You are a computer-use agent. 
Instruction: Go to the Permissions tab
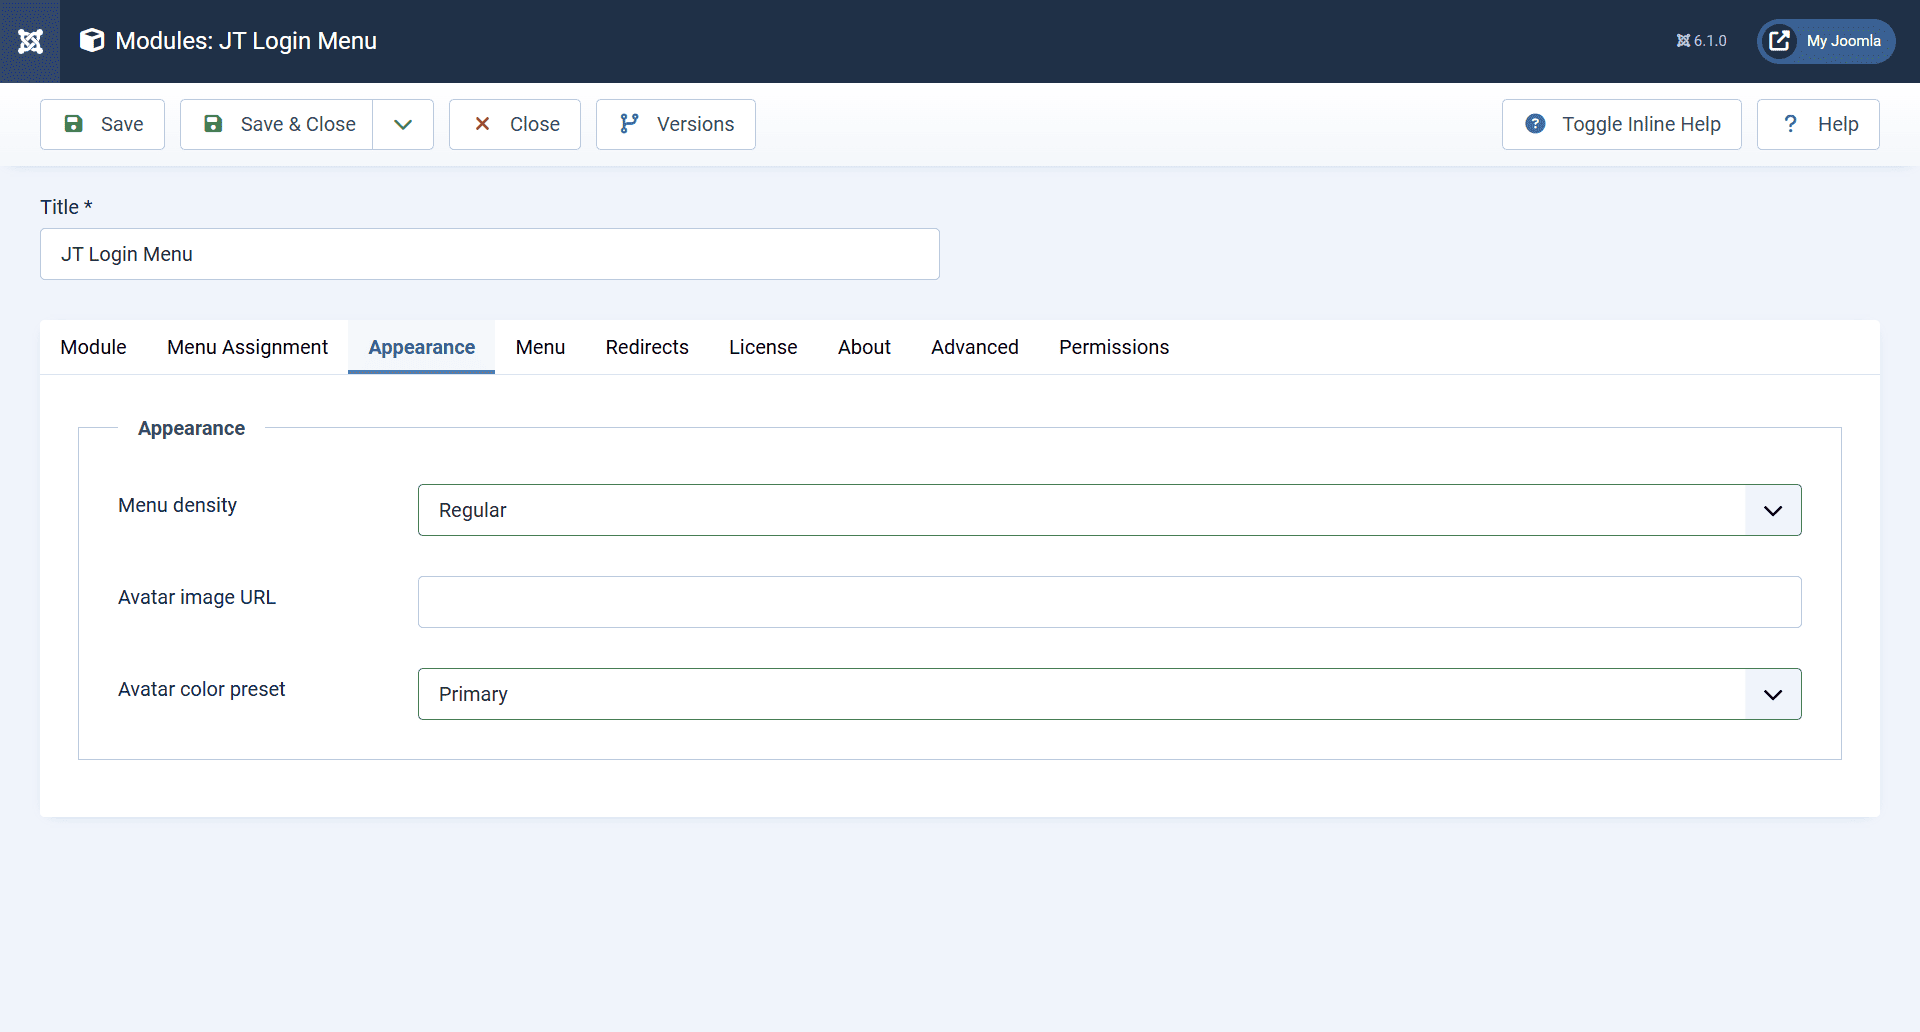[x=1114, y=347]
